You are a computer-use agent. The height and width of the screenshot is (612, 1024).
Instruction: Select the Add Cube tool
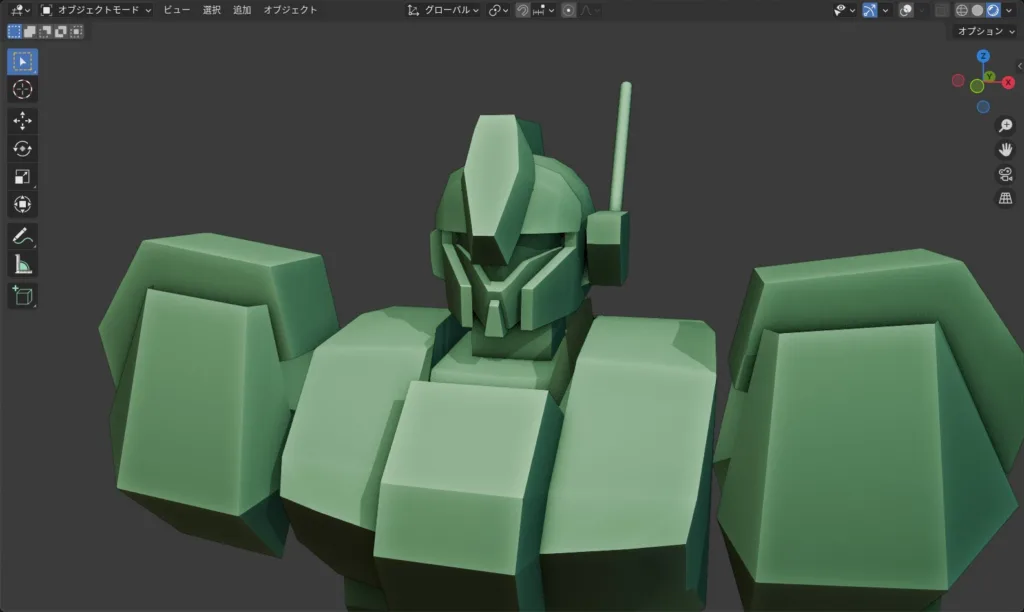pyautogui.click(x=22, y=295)
